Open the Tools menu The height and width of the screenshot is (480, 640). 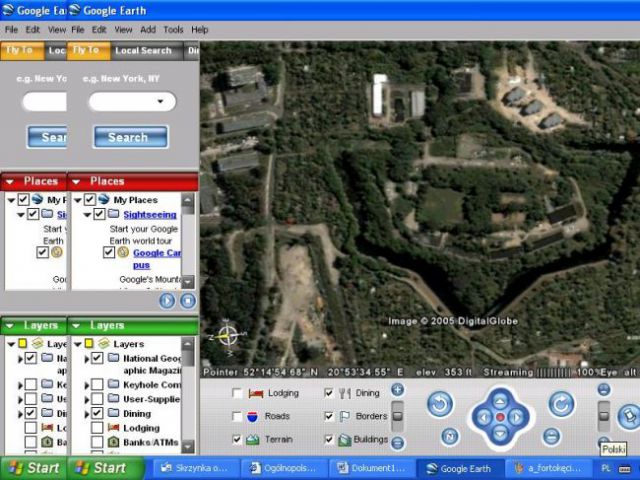[x=173, y=29]
